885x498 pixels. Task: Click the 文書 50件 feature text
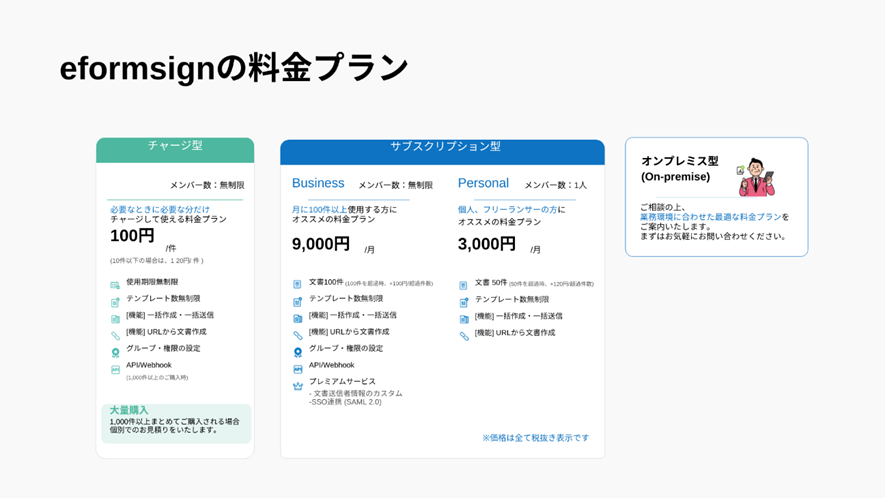click(x=490, y=282)
